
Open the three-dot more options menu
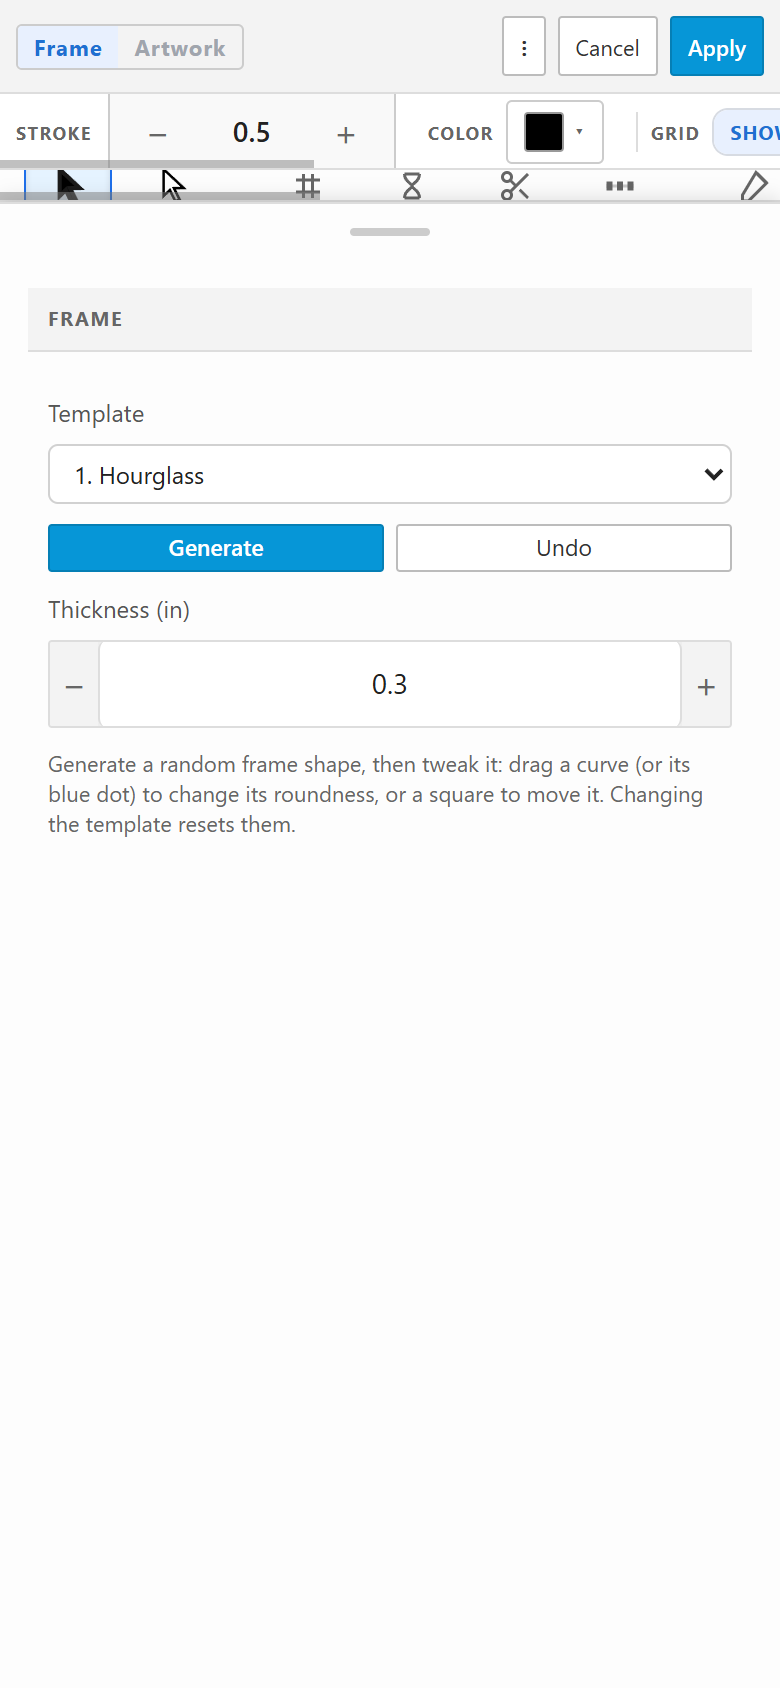(524, 47)
